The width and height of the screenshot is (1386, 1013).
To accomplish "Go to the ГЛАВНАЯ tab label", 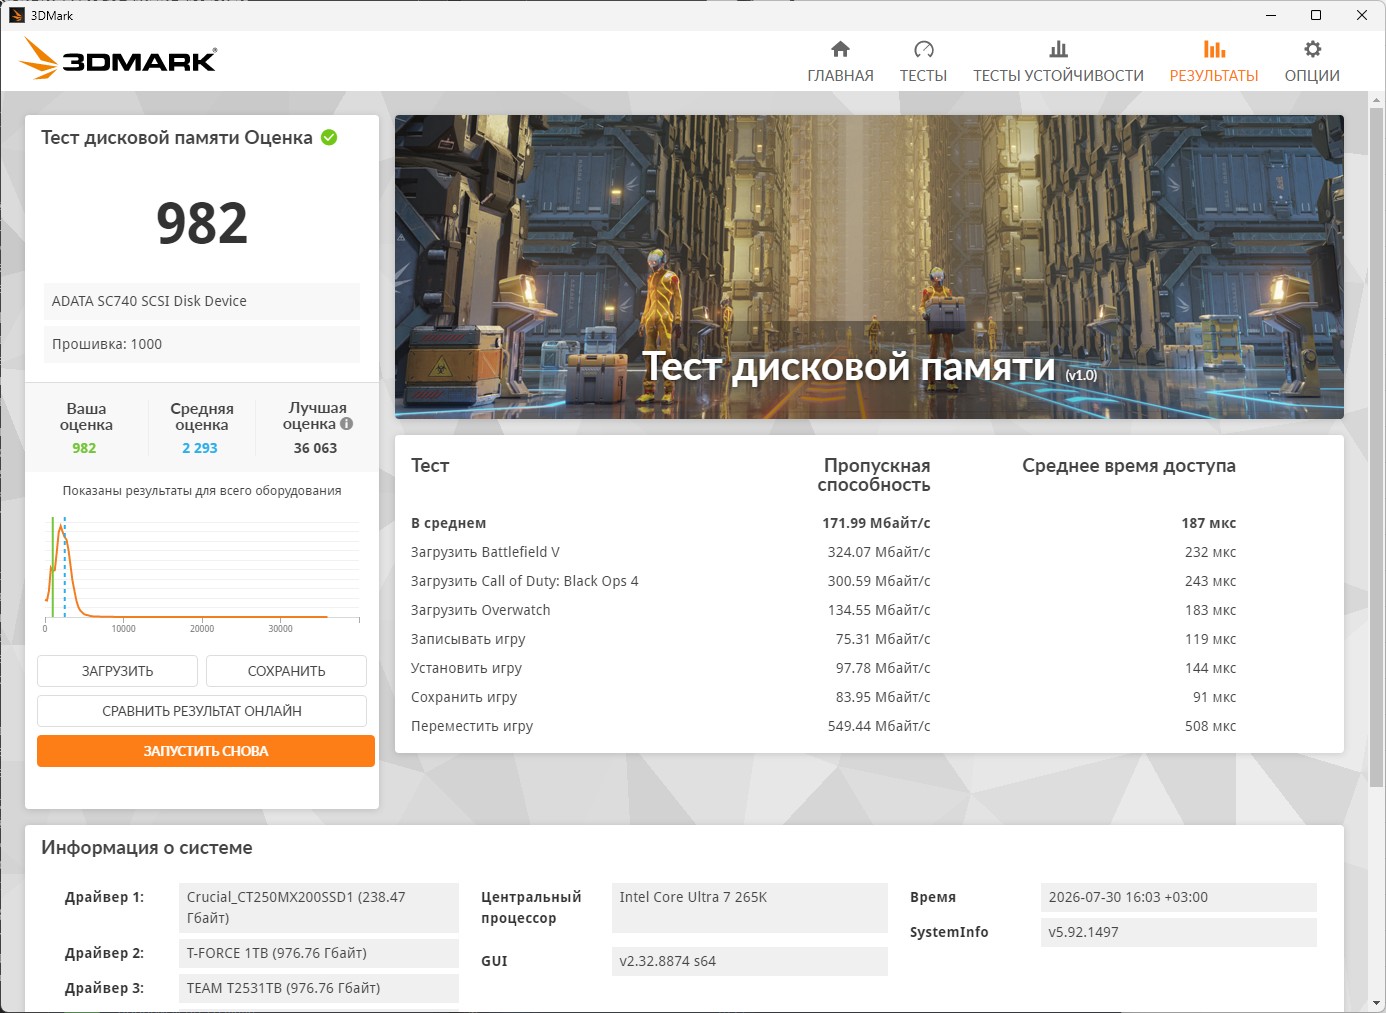I will (840, 76).
